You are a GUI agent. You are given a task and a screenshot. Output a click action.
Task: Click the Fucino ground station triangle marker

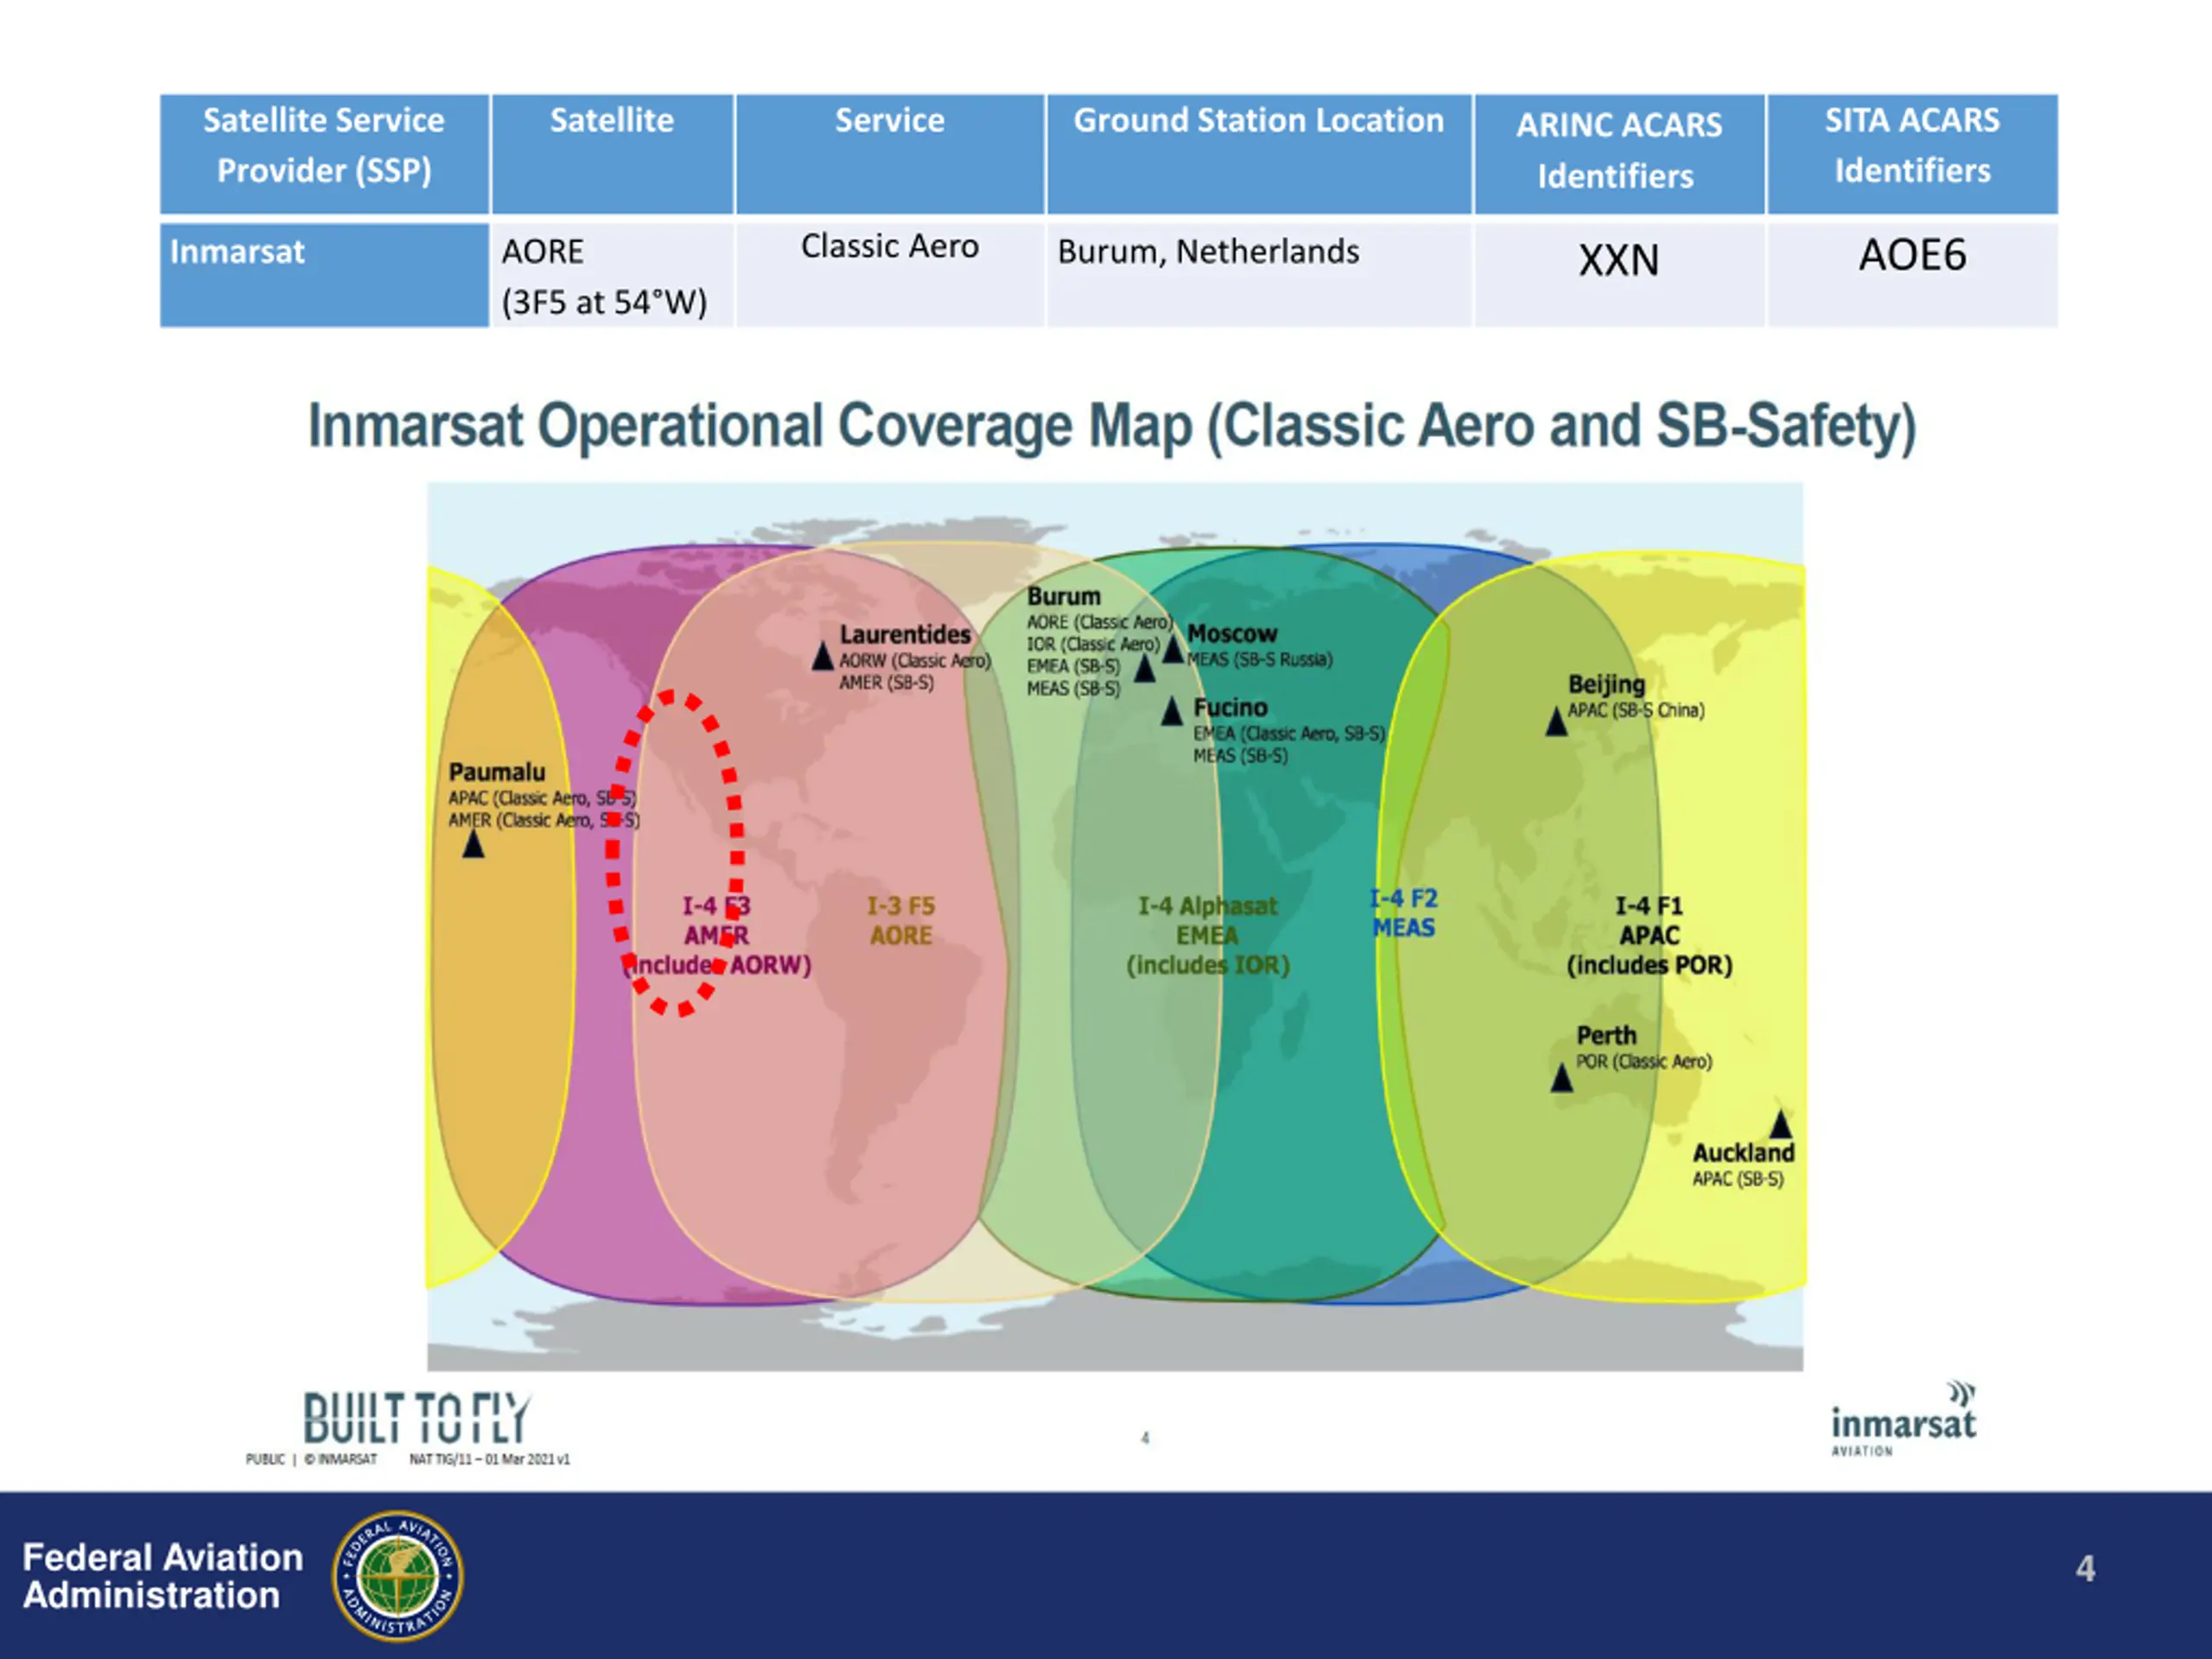1172,711
